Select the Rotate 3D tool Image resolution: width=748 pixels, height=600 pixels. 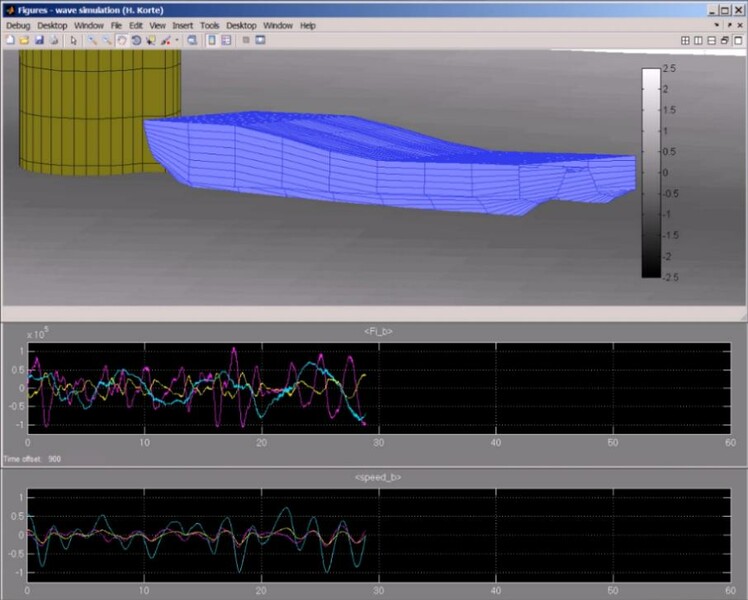click(135, 40)
